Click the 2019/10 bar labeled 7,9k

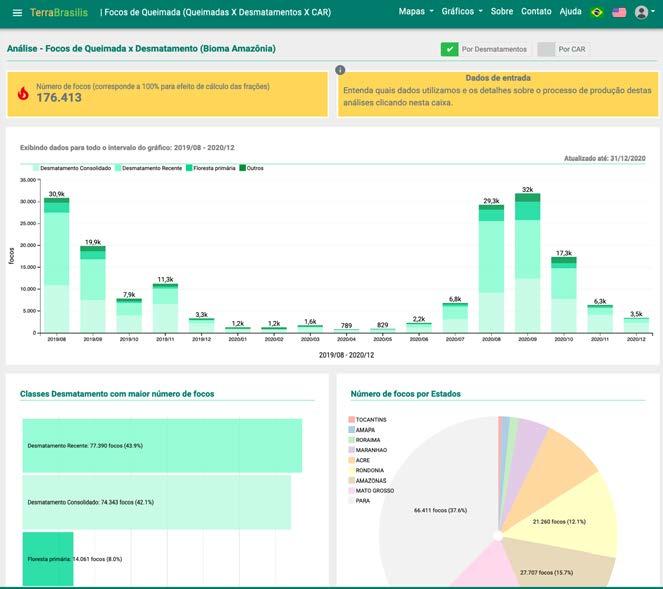129,315
